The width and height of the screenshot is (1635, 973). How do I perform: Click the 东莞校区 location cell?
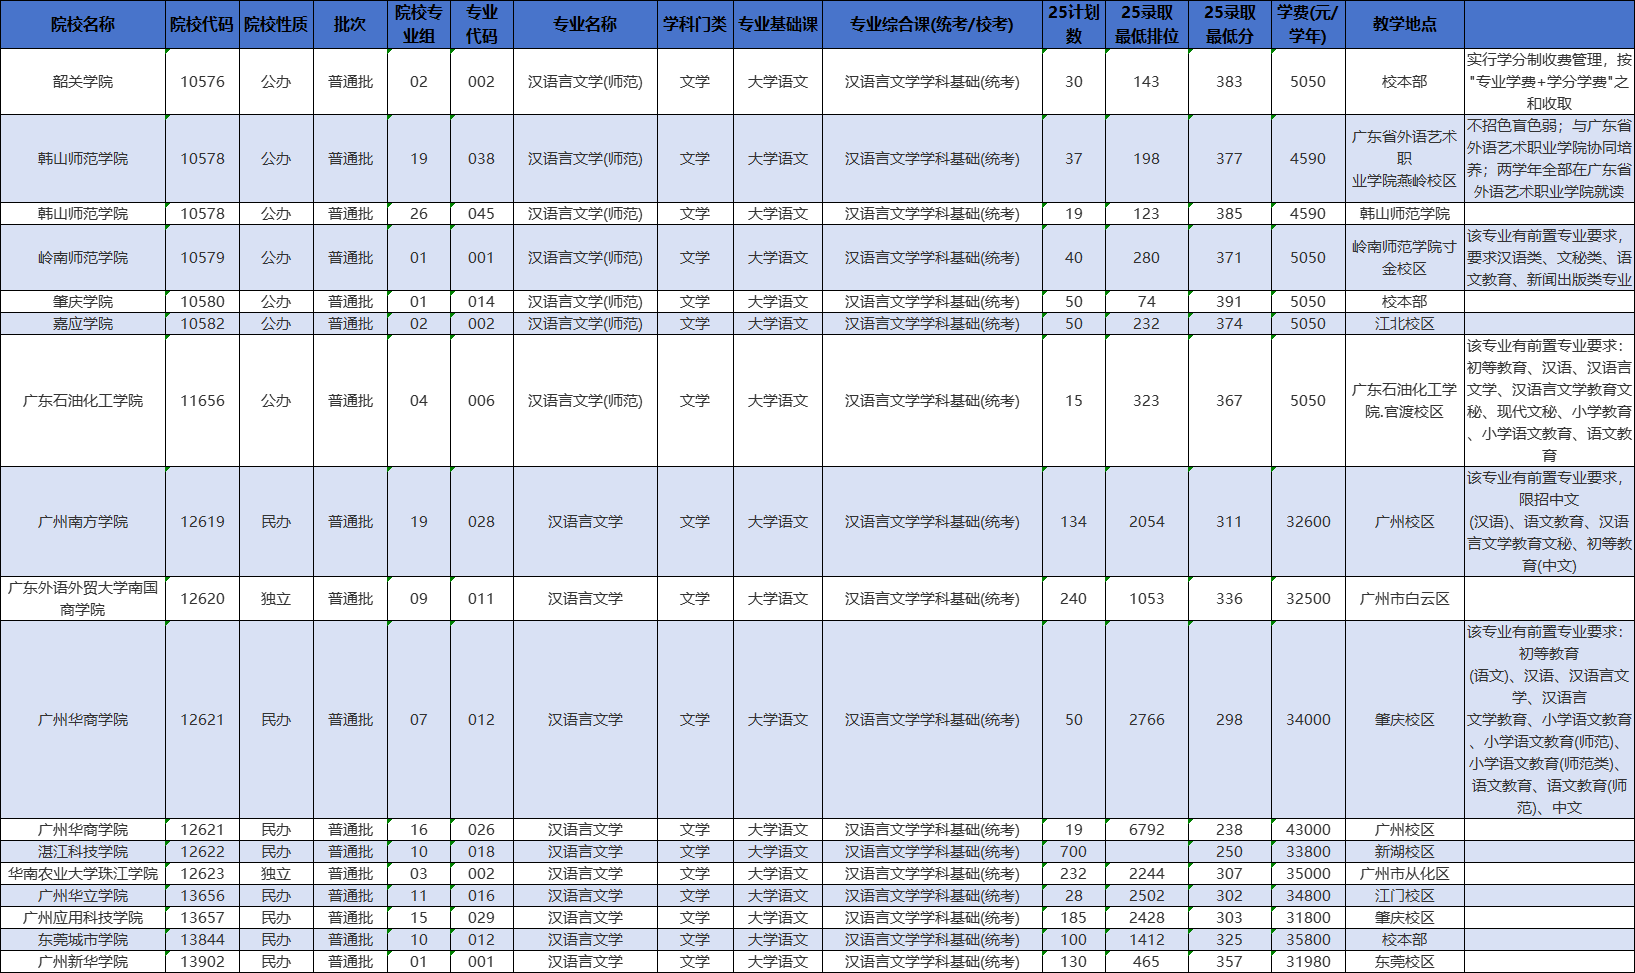click(1404, 961)
